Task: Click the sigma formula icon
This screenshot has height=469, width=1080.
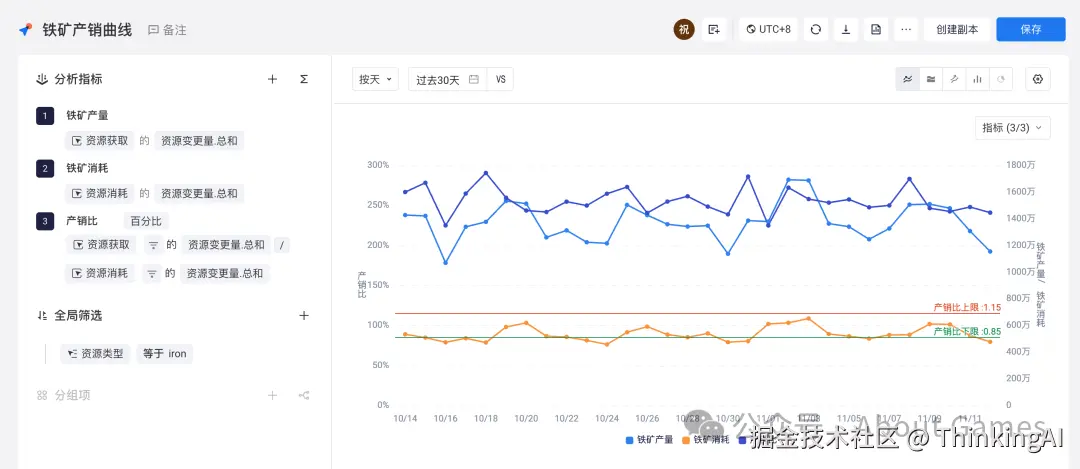Action: coord(304,79)
